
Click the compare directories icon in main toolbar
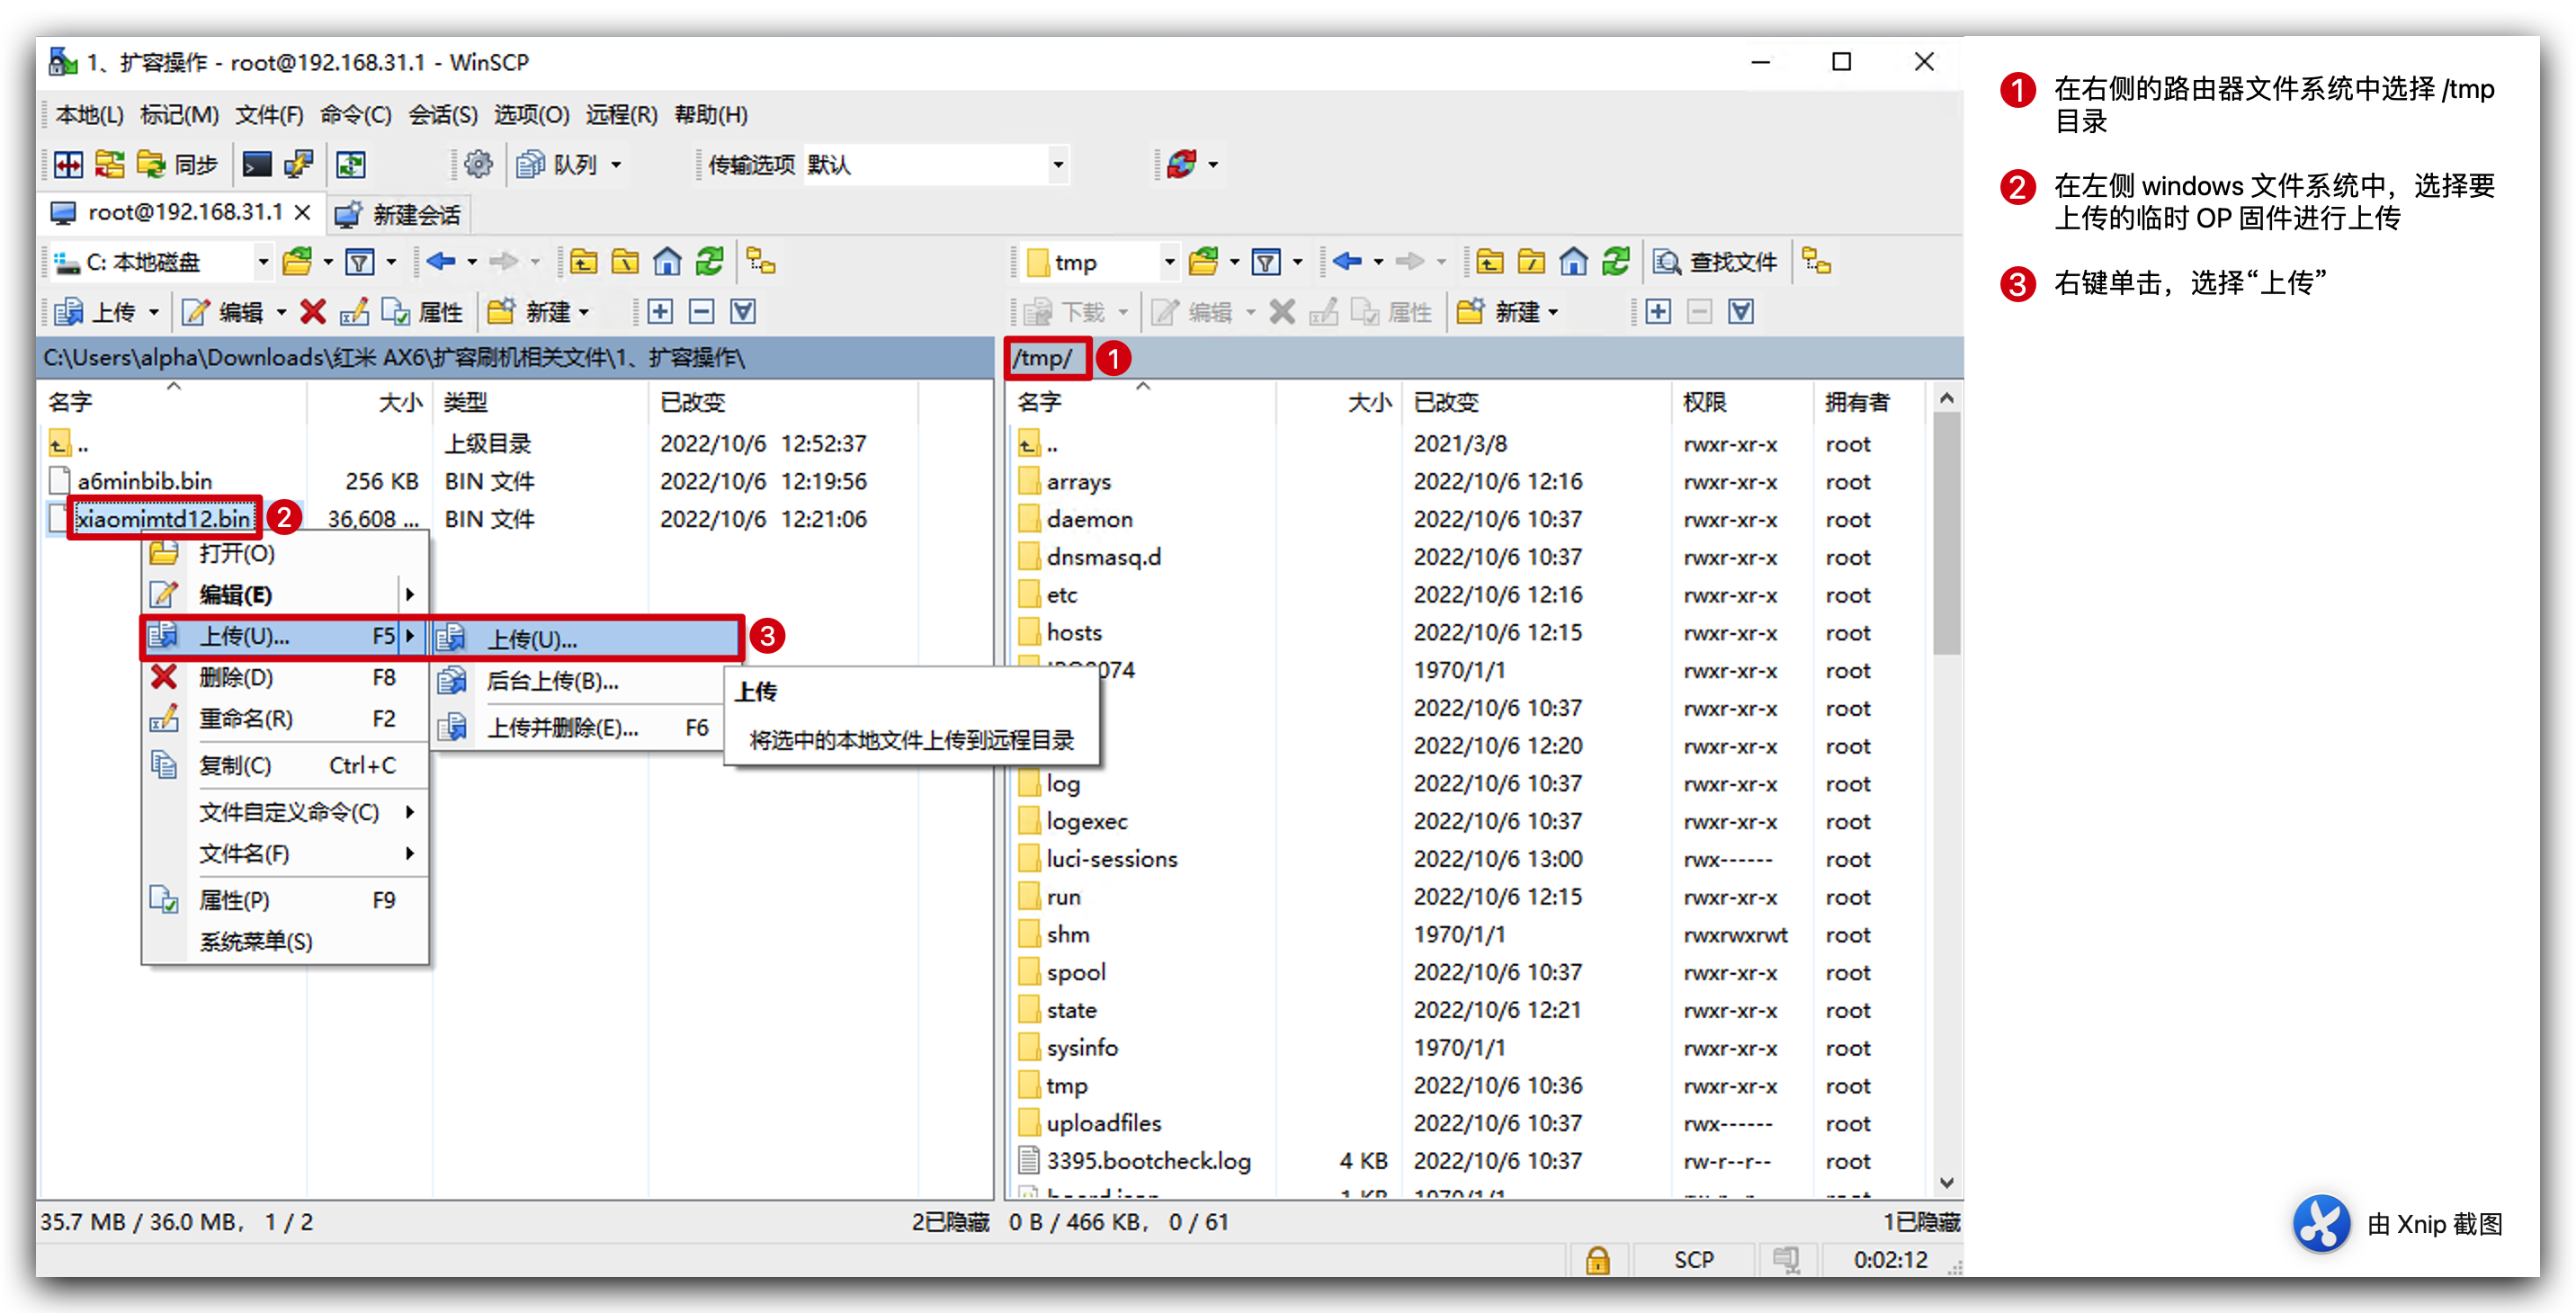pyautogui.click(x=69, y=165)
